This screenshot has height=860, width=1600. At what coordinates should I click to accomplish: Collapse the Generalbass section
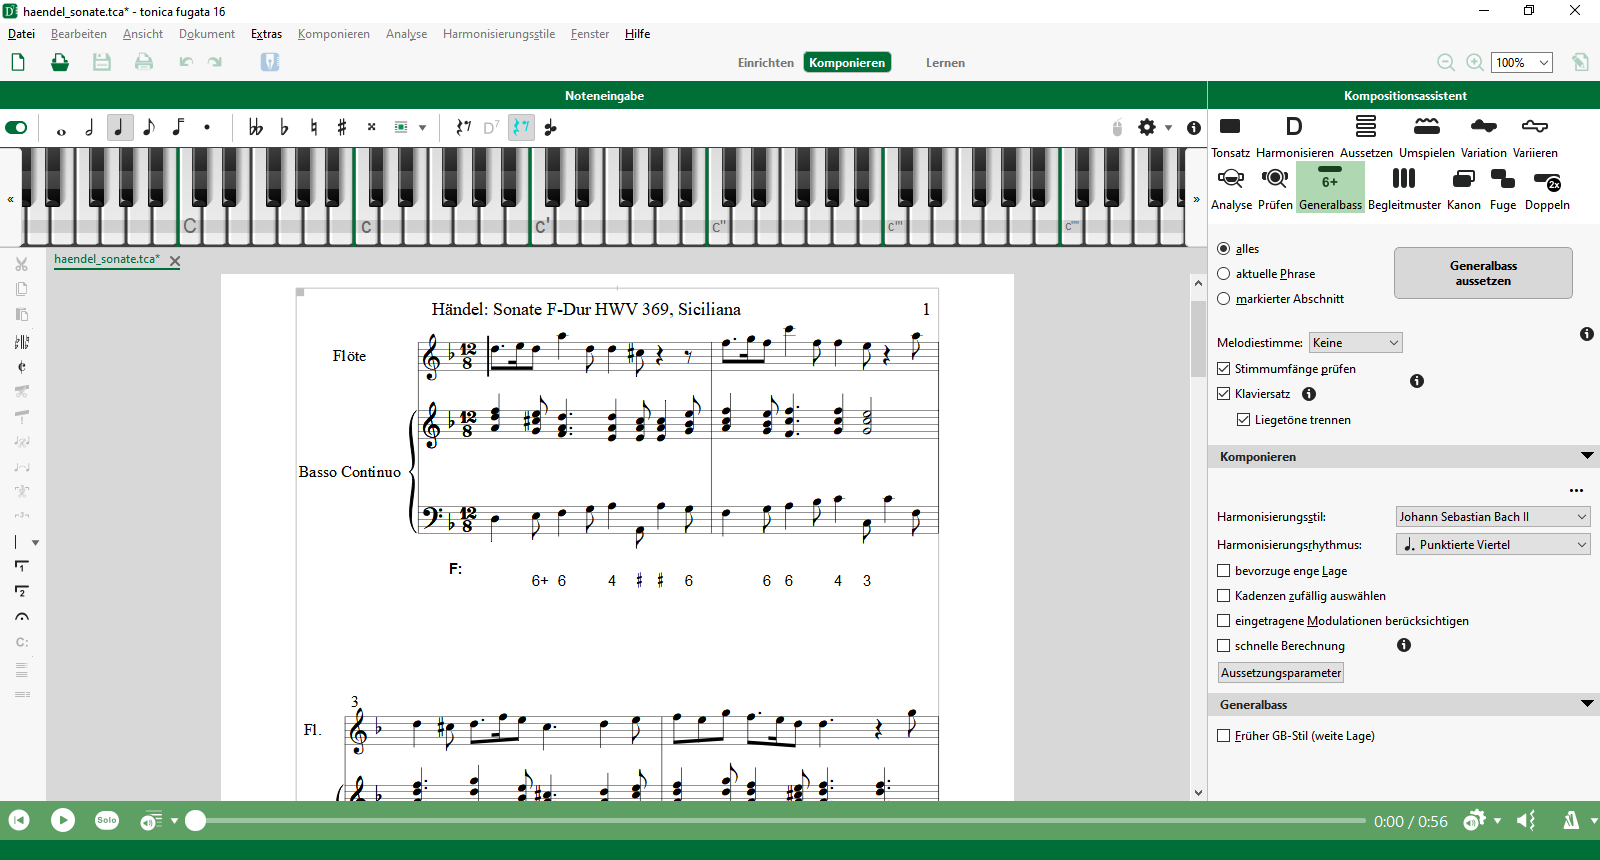coord(1587,704)
